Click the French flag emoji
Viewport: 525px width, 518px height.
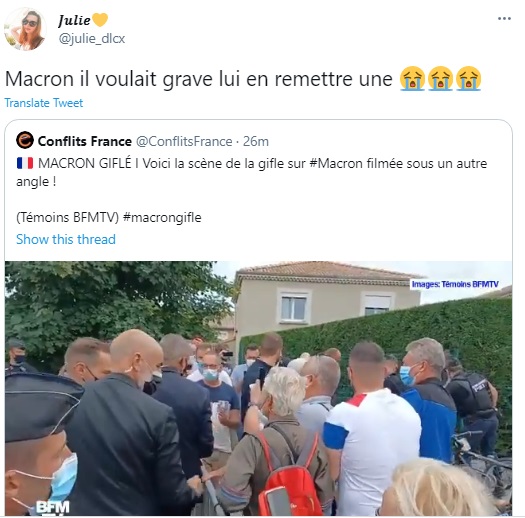pos(25,163)
